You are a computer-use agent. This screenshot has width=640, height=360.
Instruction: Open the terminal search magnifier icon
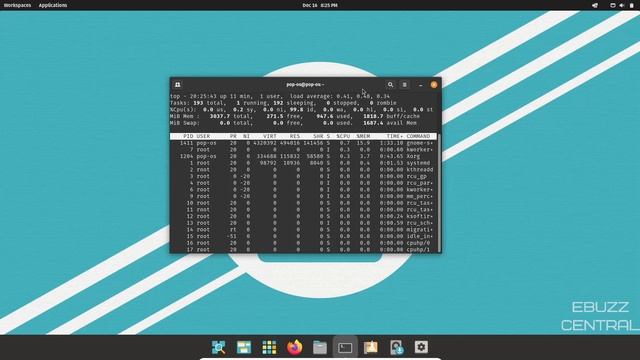(x=390, y=84)
